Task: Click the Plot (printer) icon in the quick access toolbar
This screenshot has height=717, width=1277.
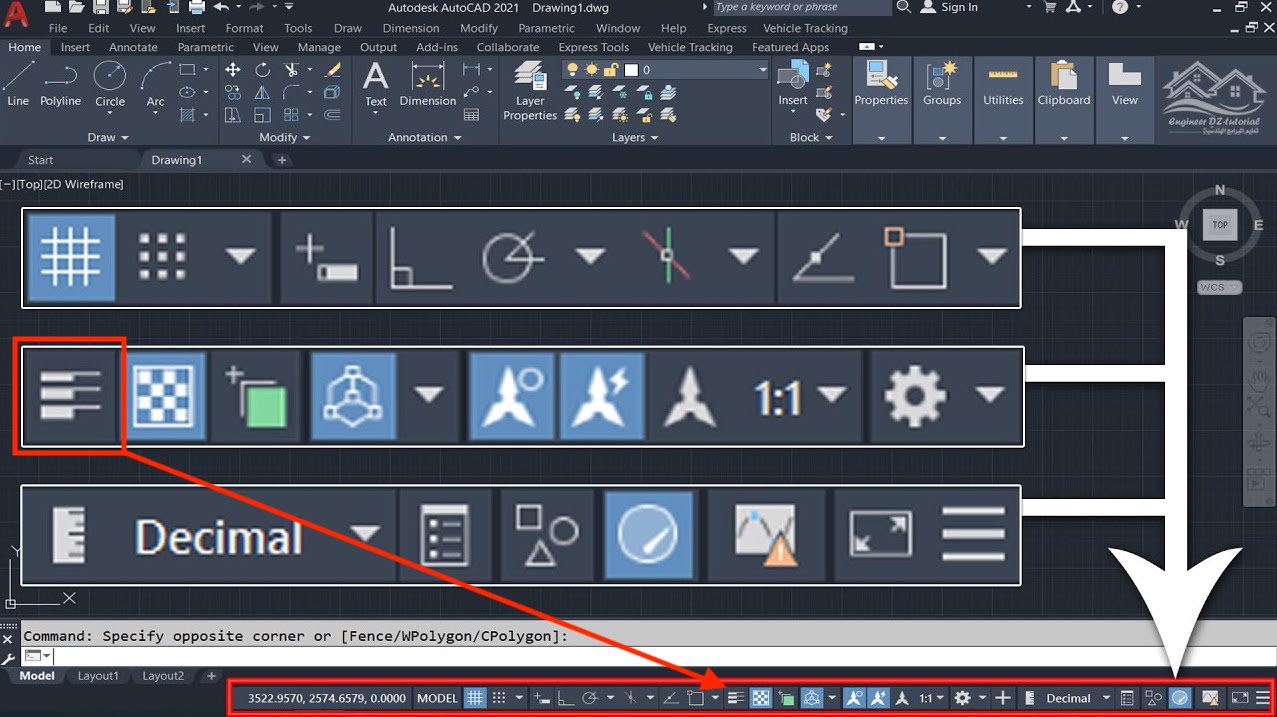Action: point(197,8)
